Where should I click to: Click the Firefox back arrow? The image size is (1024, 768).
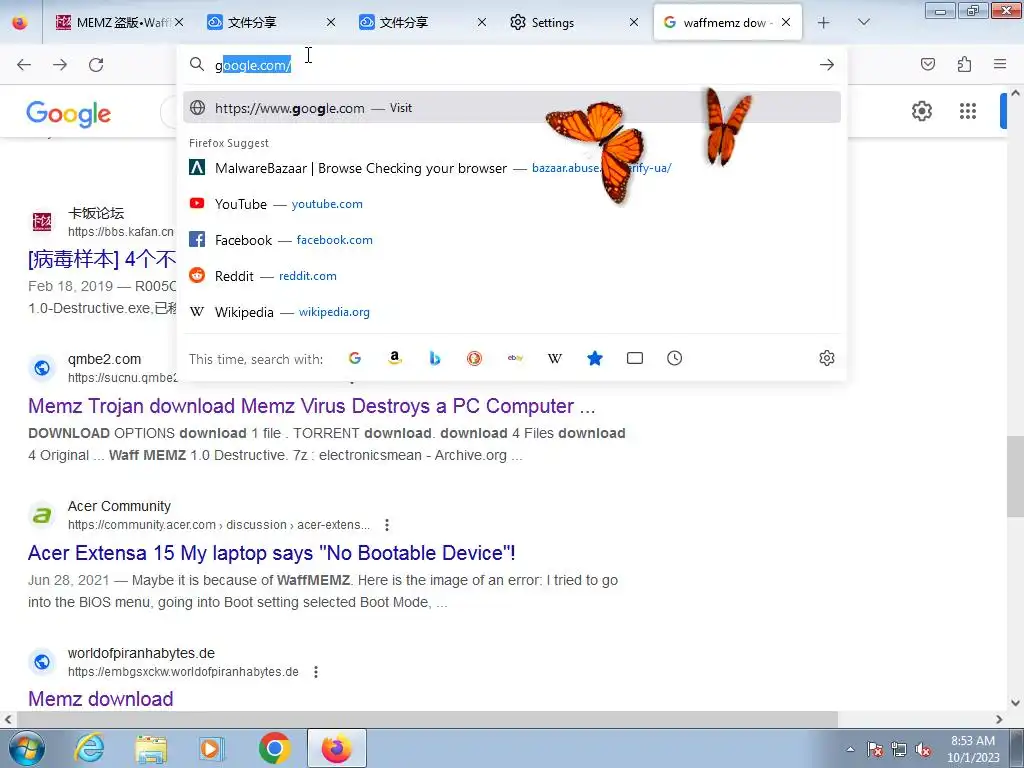(x=24, y=65)
